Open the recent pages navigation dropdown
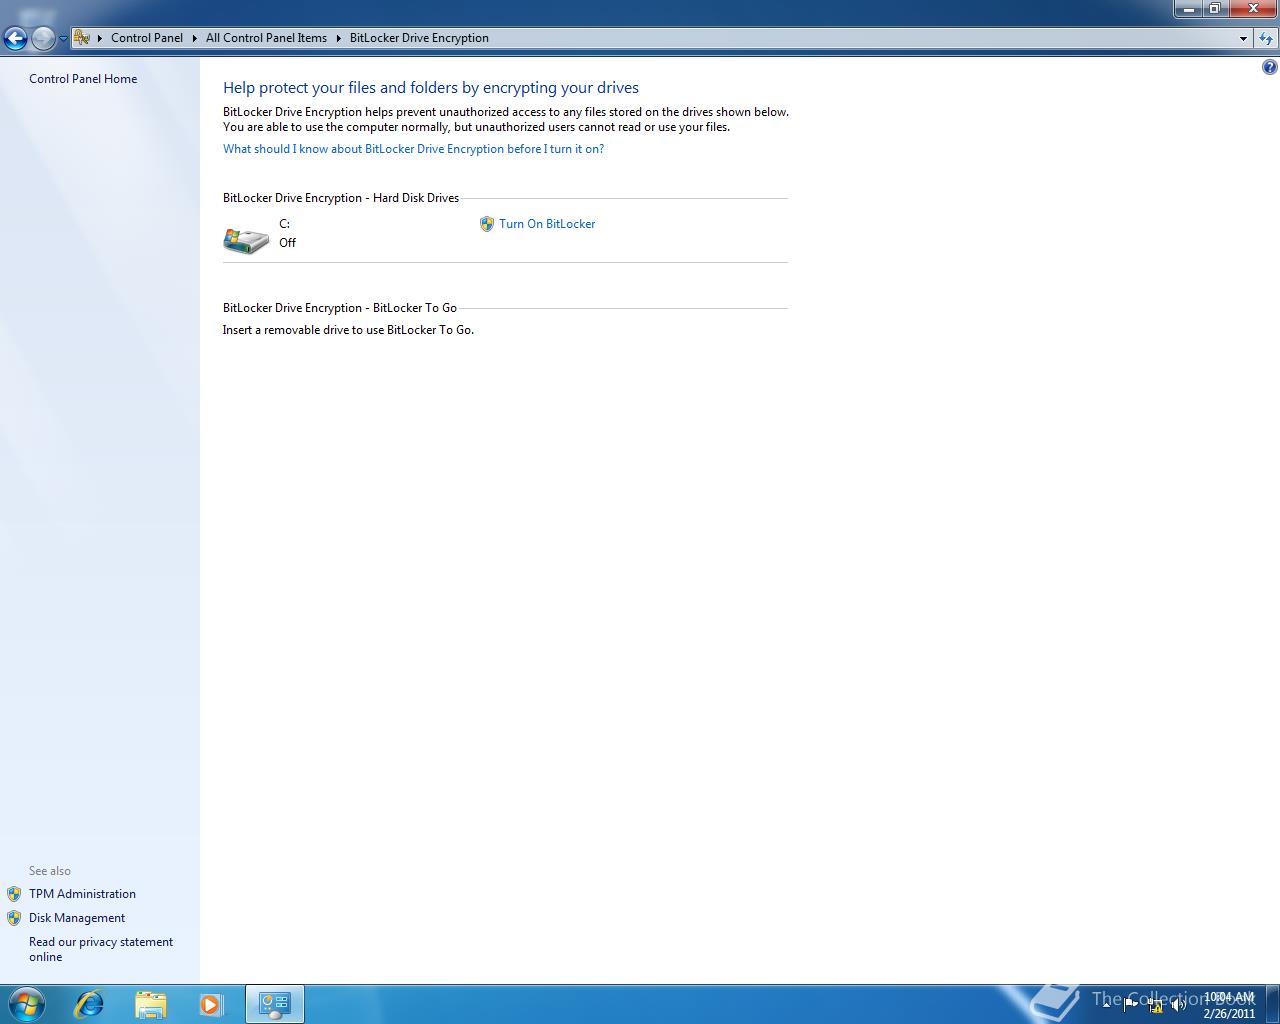This screenshot has height=1024, width=1280. (x=62, y=38)
